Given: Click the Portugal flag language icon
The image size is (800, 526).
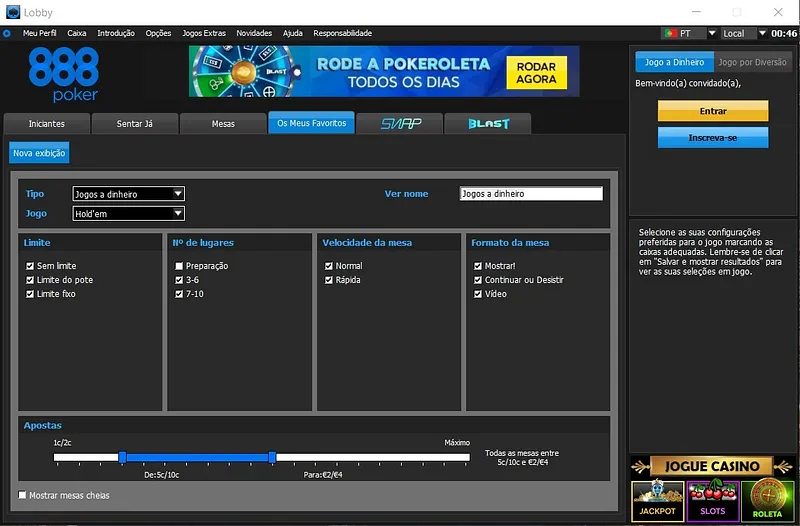Looking at the screenshot, I should coord(670,33).
